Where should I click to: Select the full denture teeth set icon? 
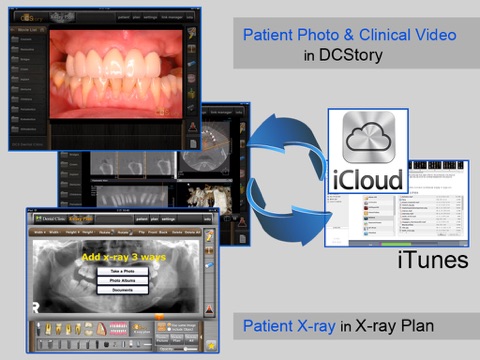point(118,328)
